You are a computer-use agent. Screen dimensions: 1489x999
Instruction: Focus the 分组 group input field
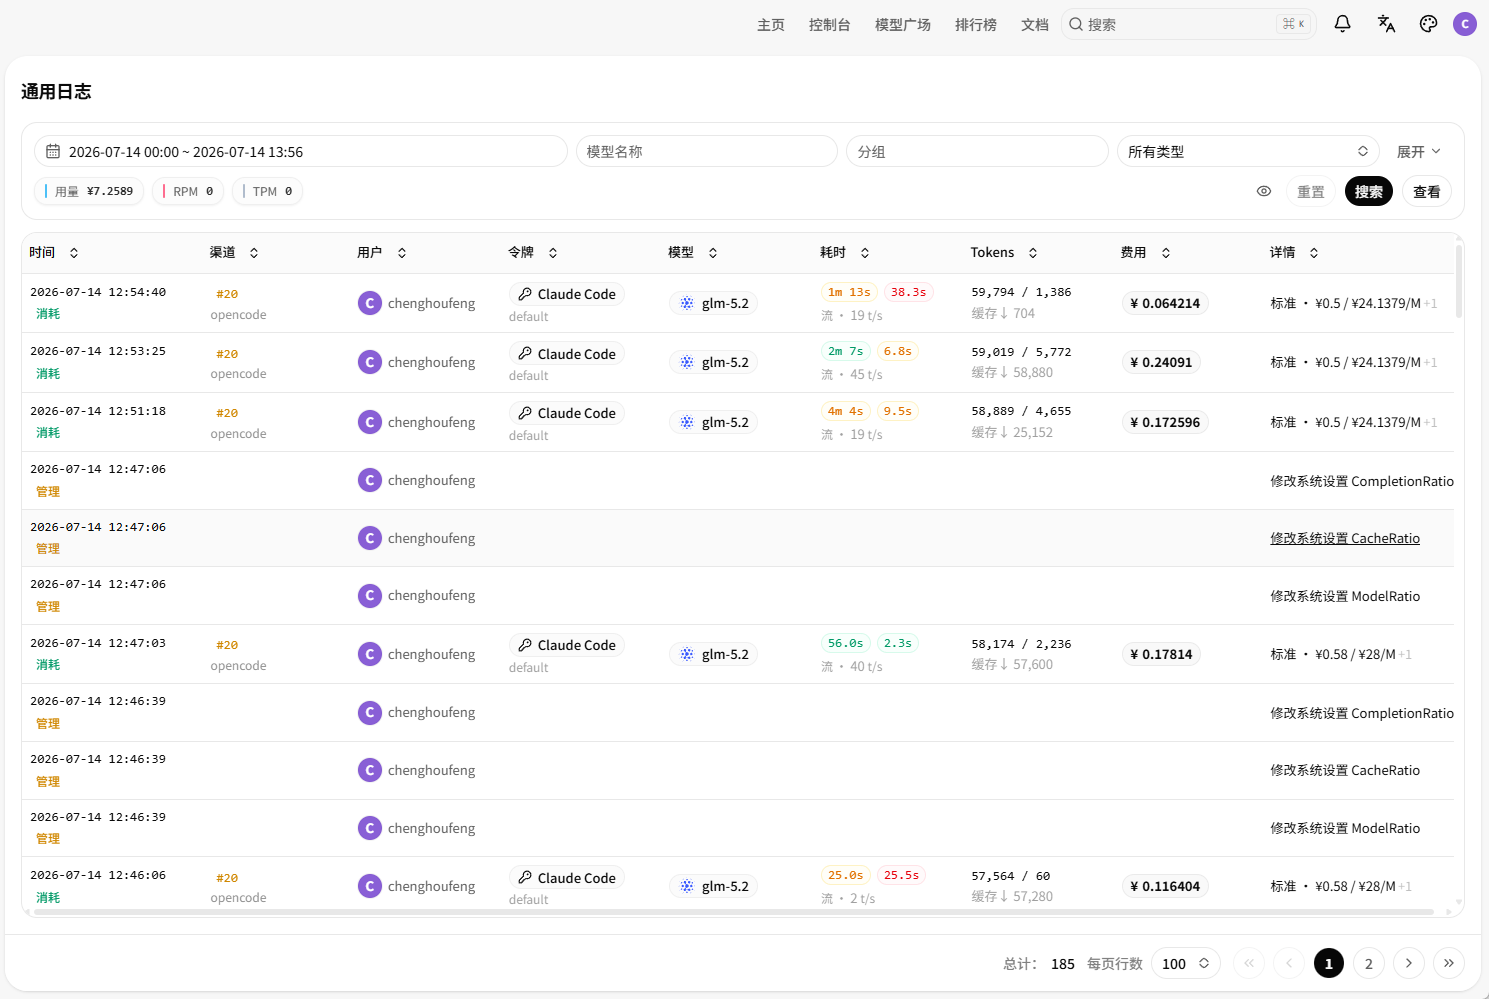977,152
